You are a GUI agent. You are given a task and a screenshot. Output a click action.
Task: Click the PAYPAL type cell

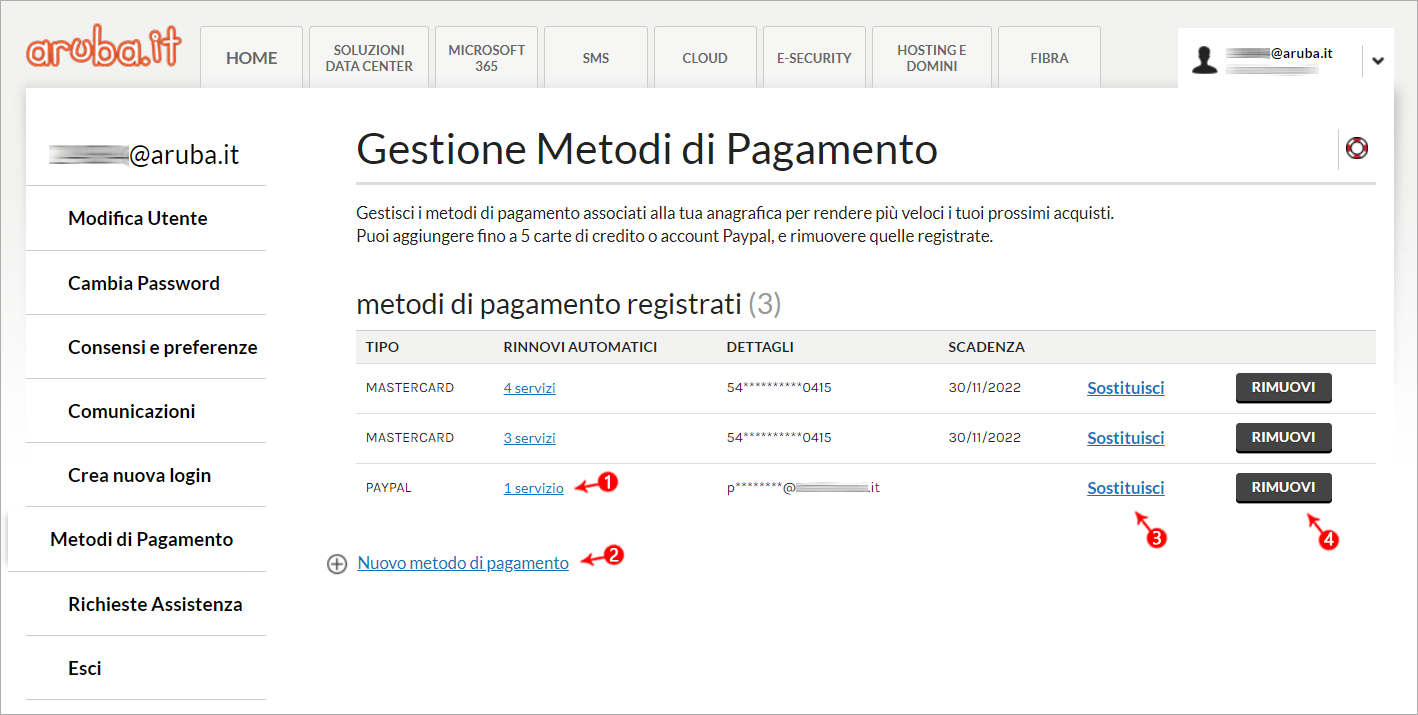tap(389, 488)
